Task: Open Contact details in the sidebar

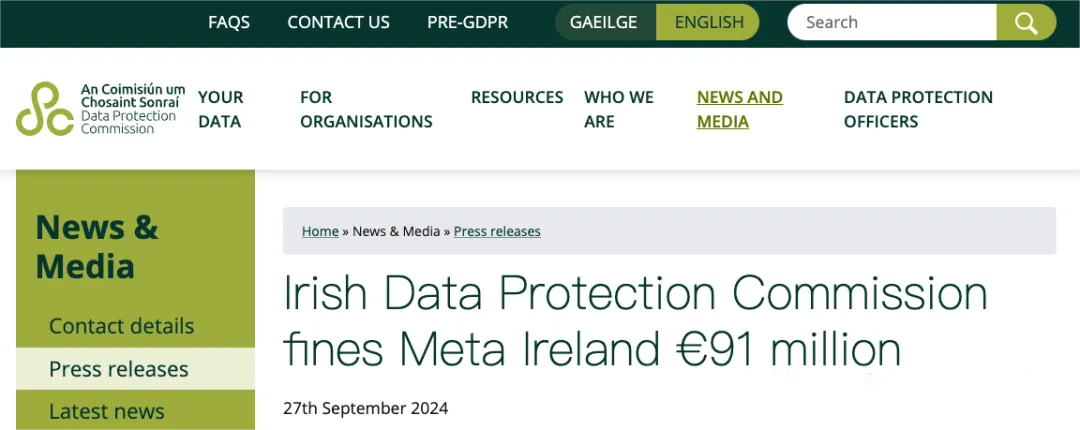Action: [121, 326]
